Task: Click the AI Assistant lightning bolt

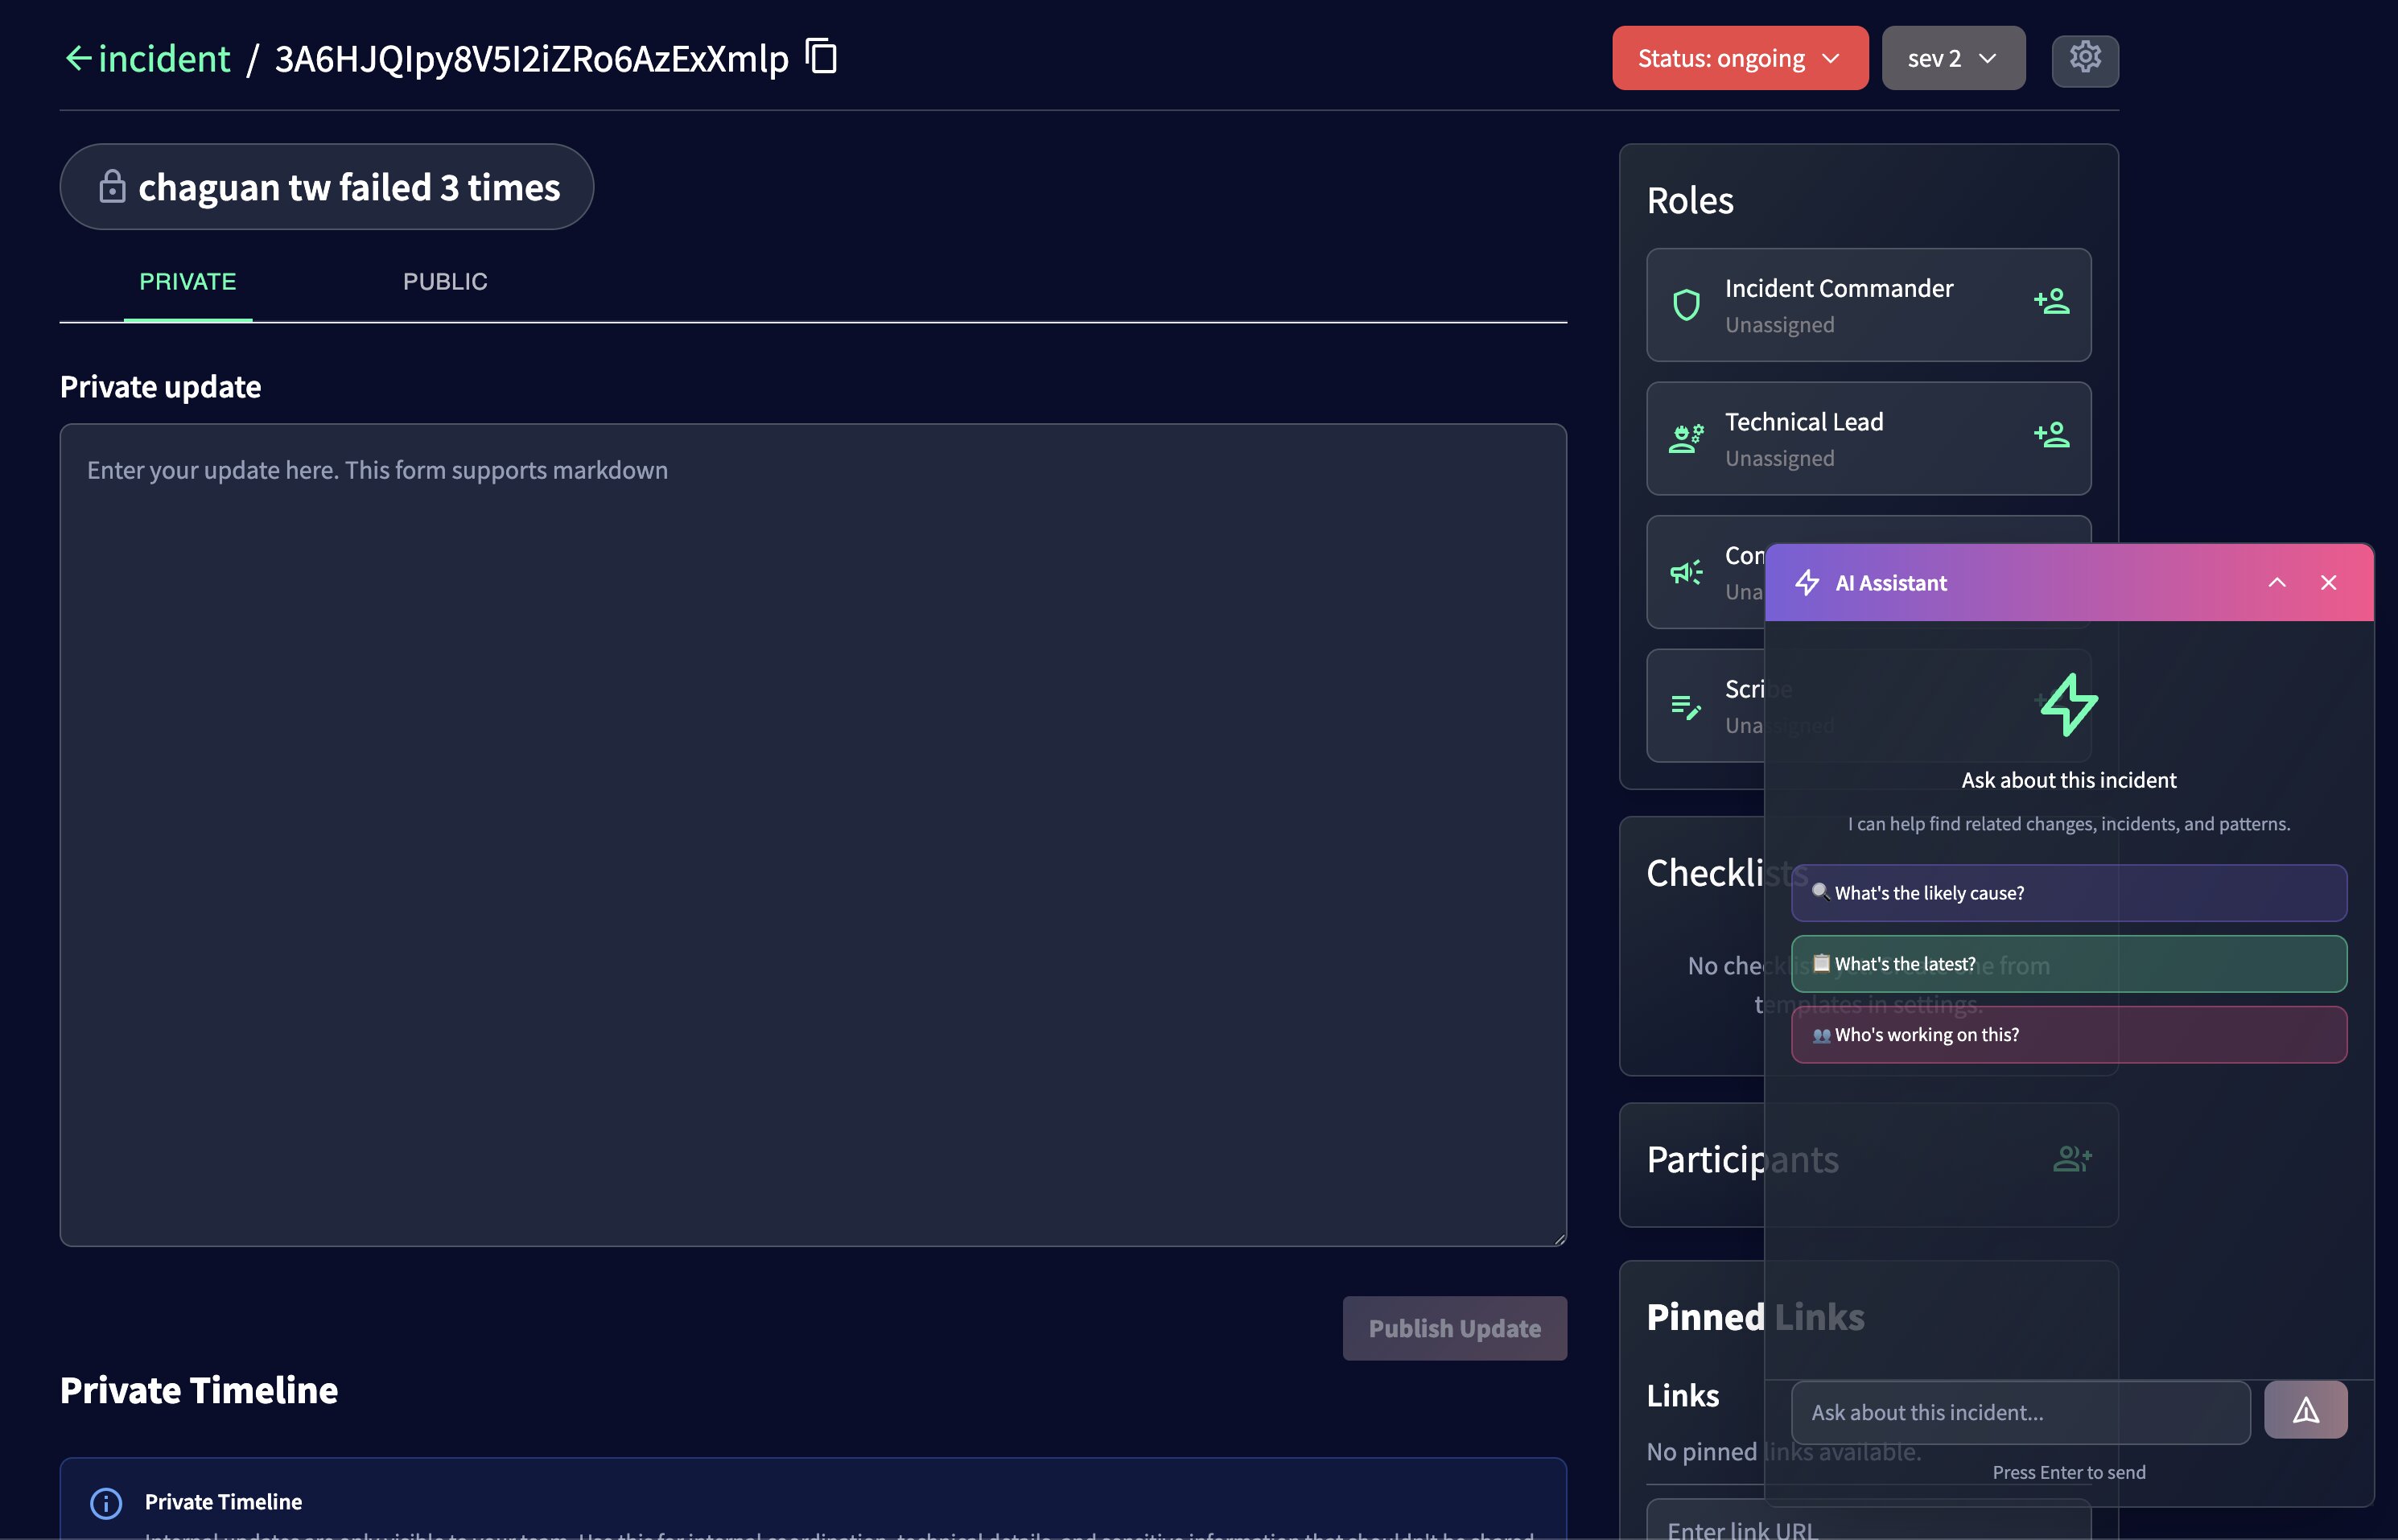Action: tap(1808, 582)
